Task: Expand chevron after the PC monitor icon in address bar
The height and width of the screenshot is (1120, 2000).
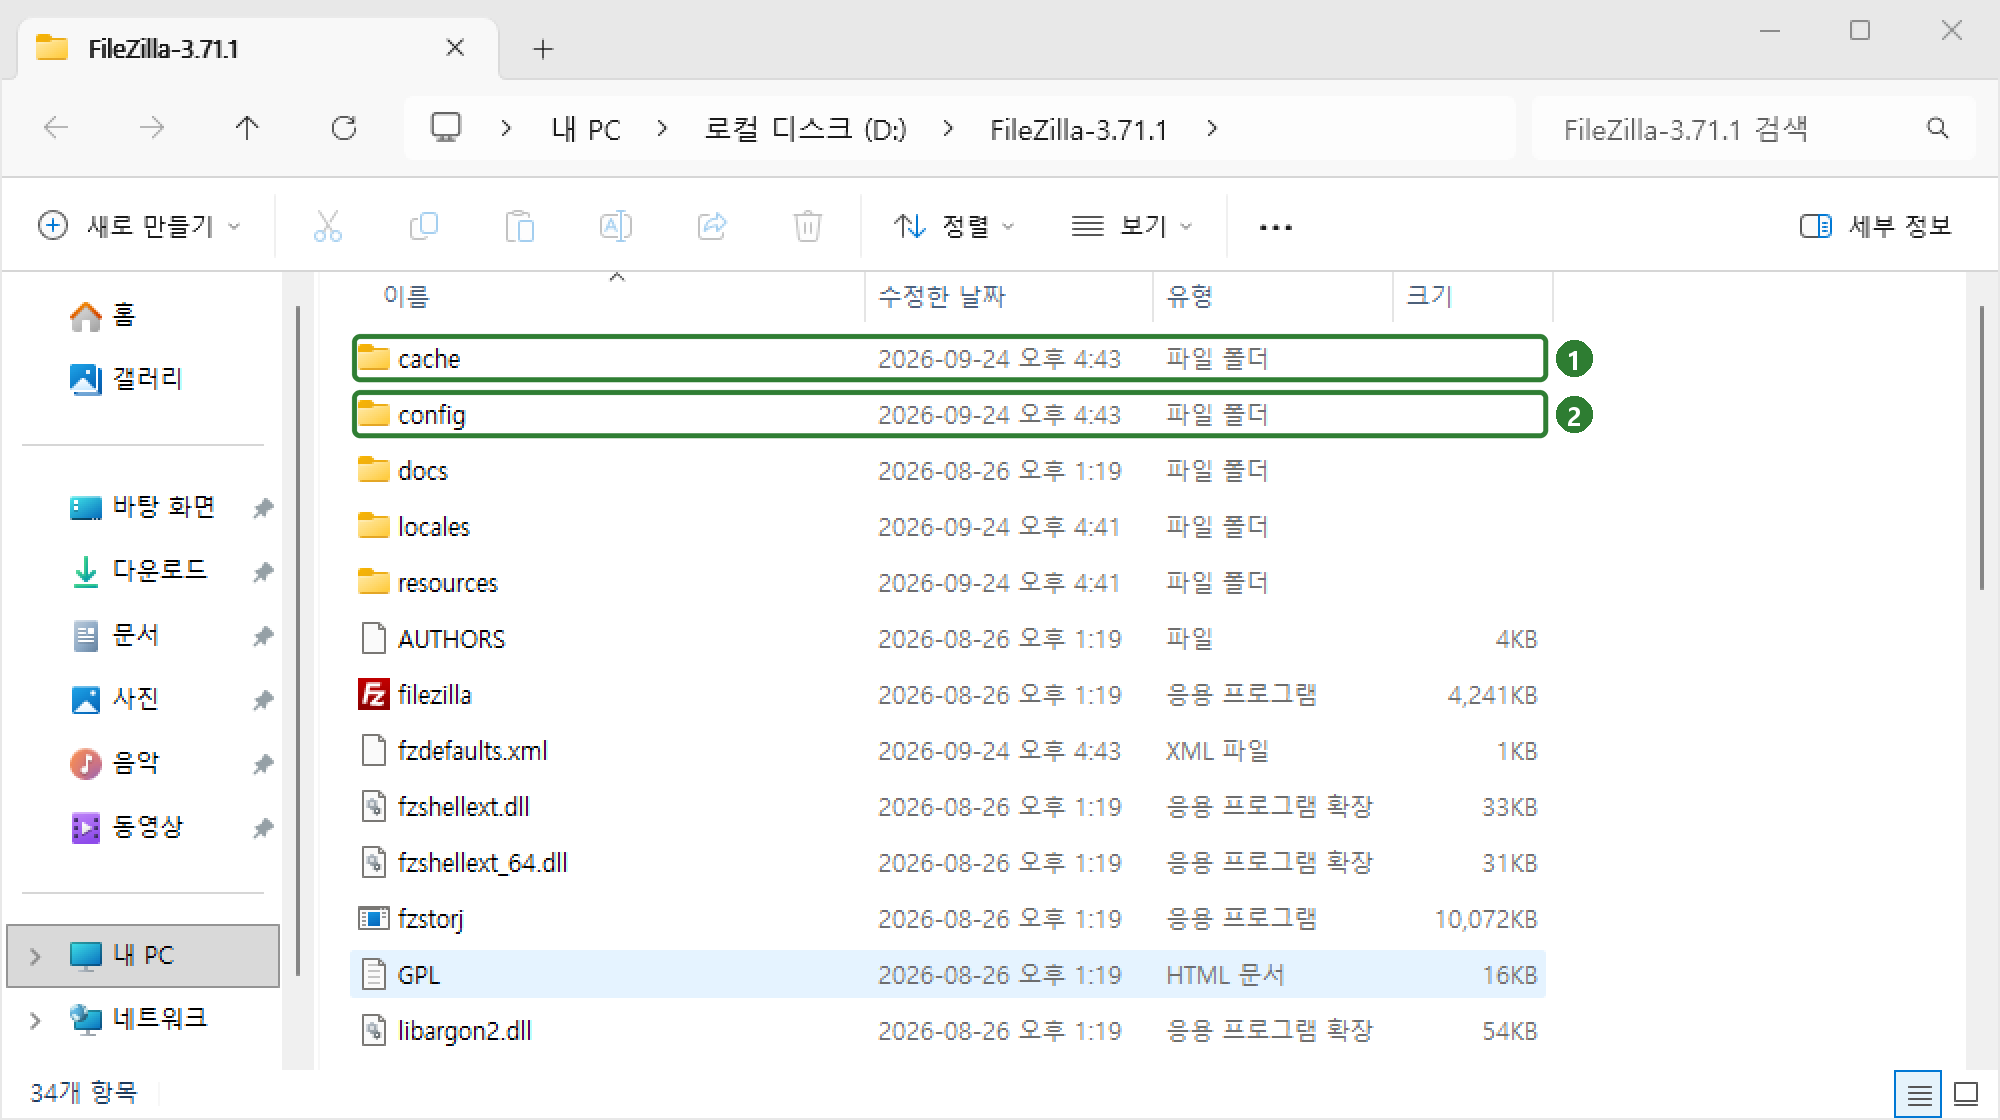Action: (x=506, y=128)
